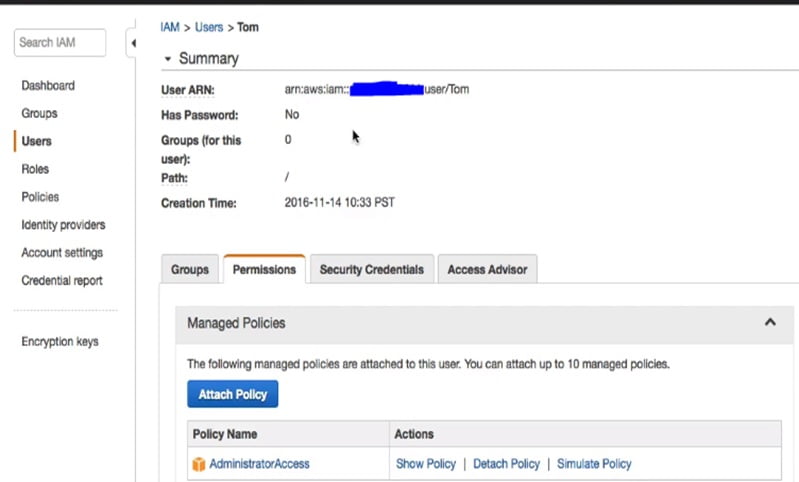This screenshot has width=799, height=482.
Task: Click the AdministratorAccess policy box icon
Action: 199,464
